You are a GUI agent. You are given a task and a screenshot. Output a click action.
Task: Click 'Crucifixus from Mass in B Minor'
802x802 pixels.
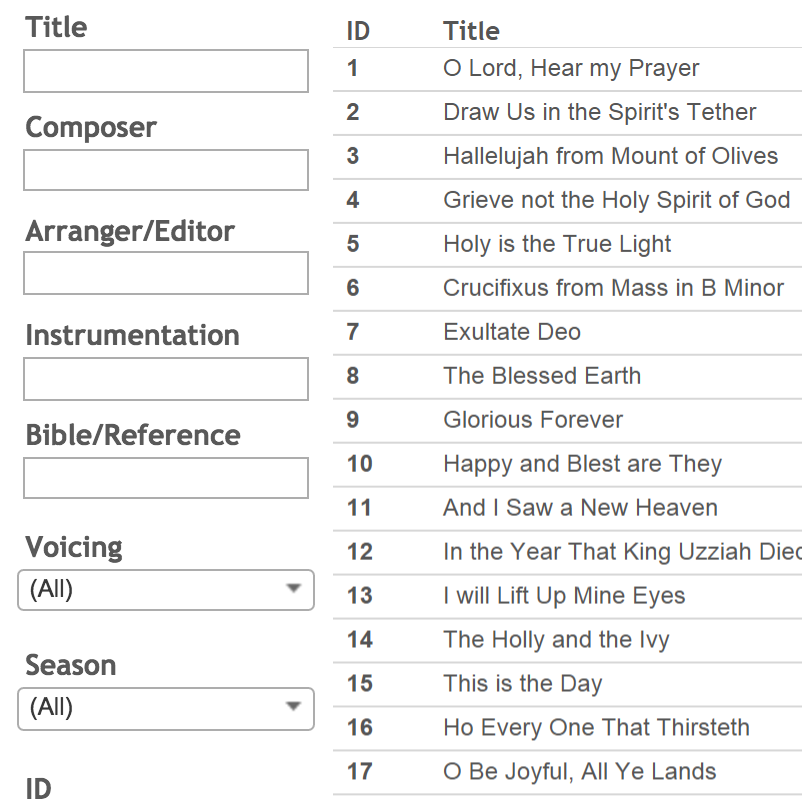point(613,289)
